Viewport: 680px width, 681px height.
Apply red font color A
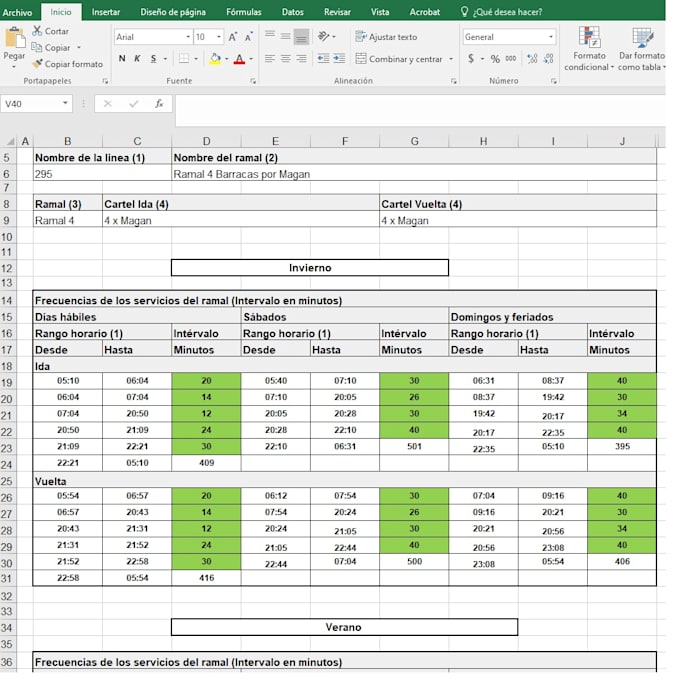tap(239, 59)
